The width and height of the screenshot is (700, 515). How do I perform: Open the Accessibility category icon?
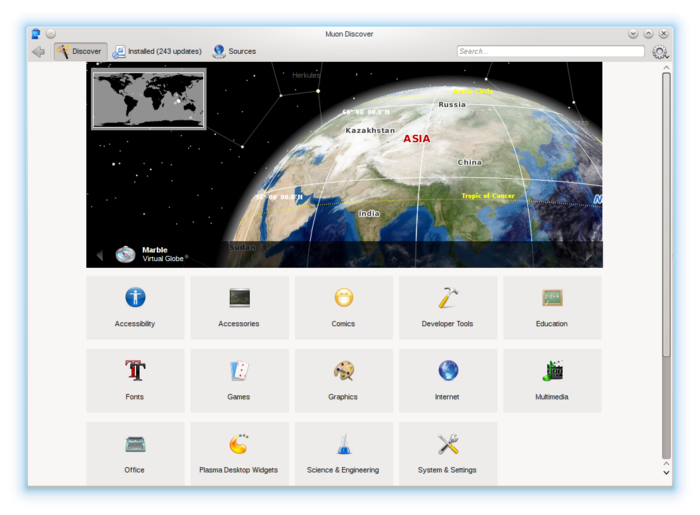pyautogui.click(x=135, y=297)
